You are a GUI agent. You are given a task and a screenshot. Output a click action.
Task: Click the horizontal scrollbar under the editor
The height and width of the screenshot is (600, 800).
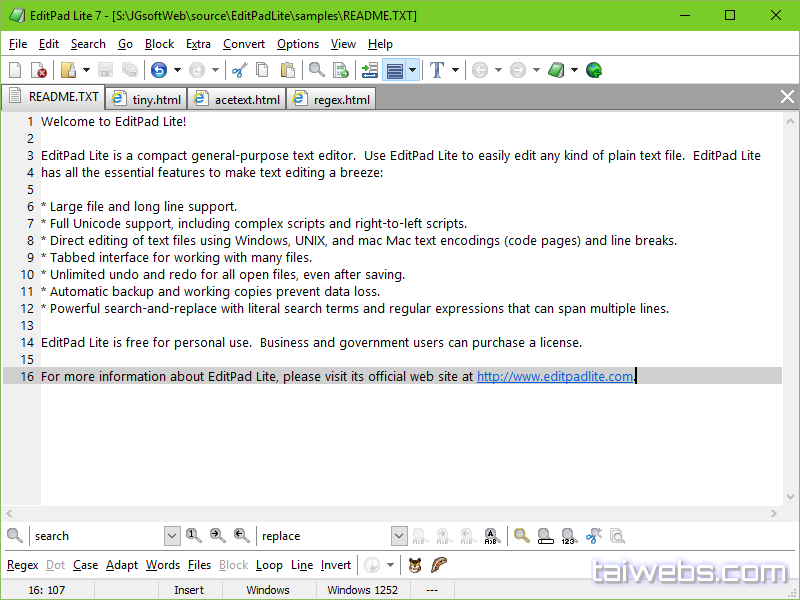[390, 513]
